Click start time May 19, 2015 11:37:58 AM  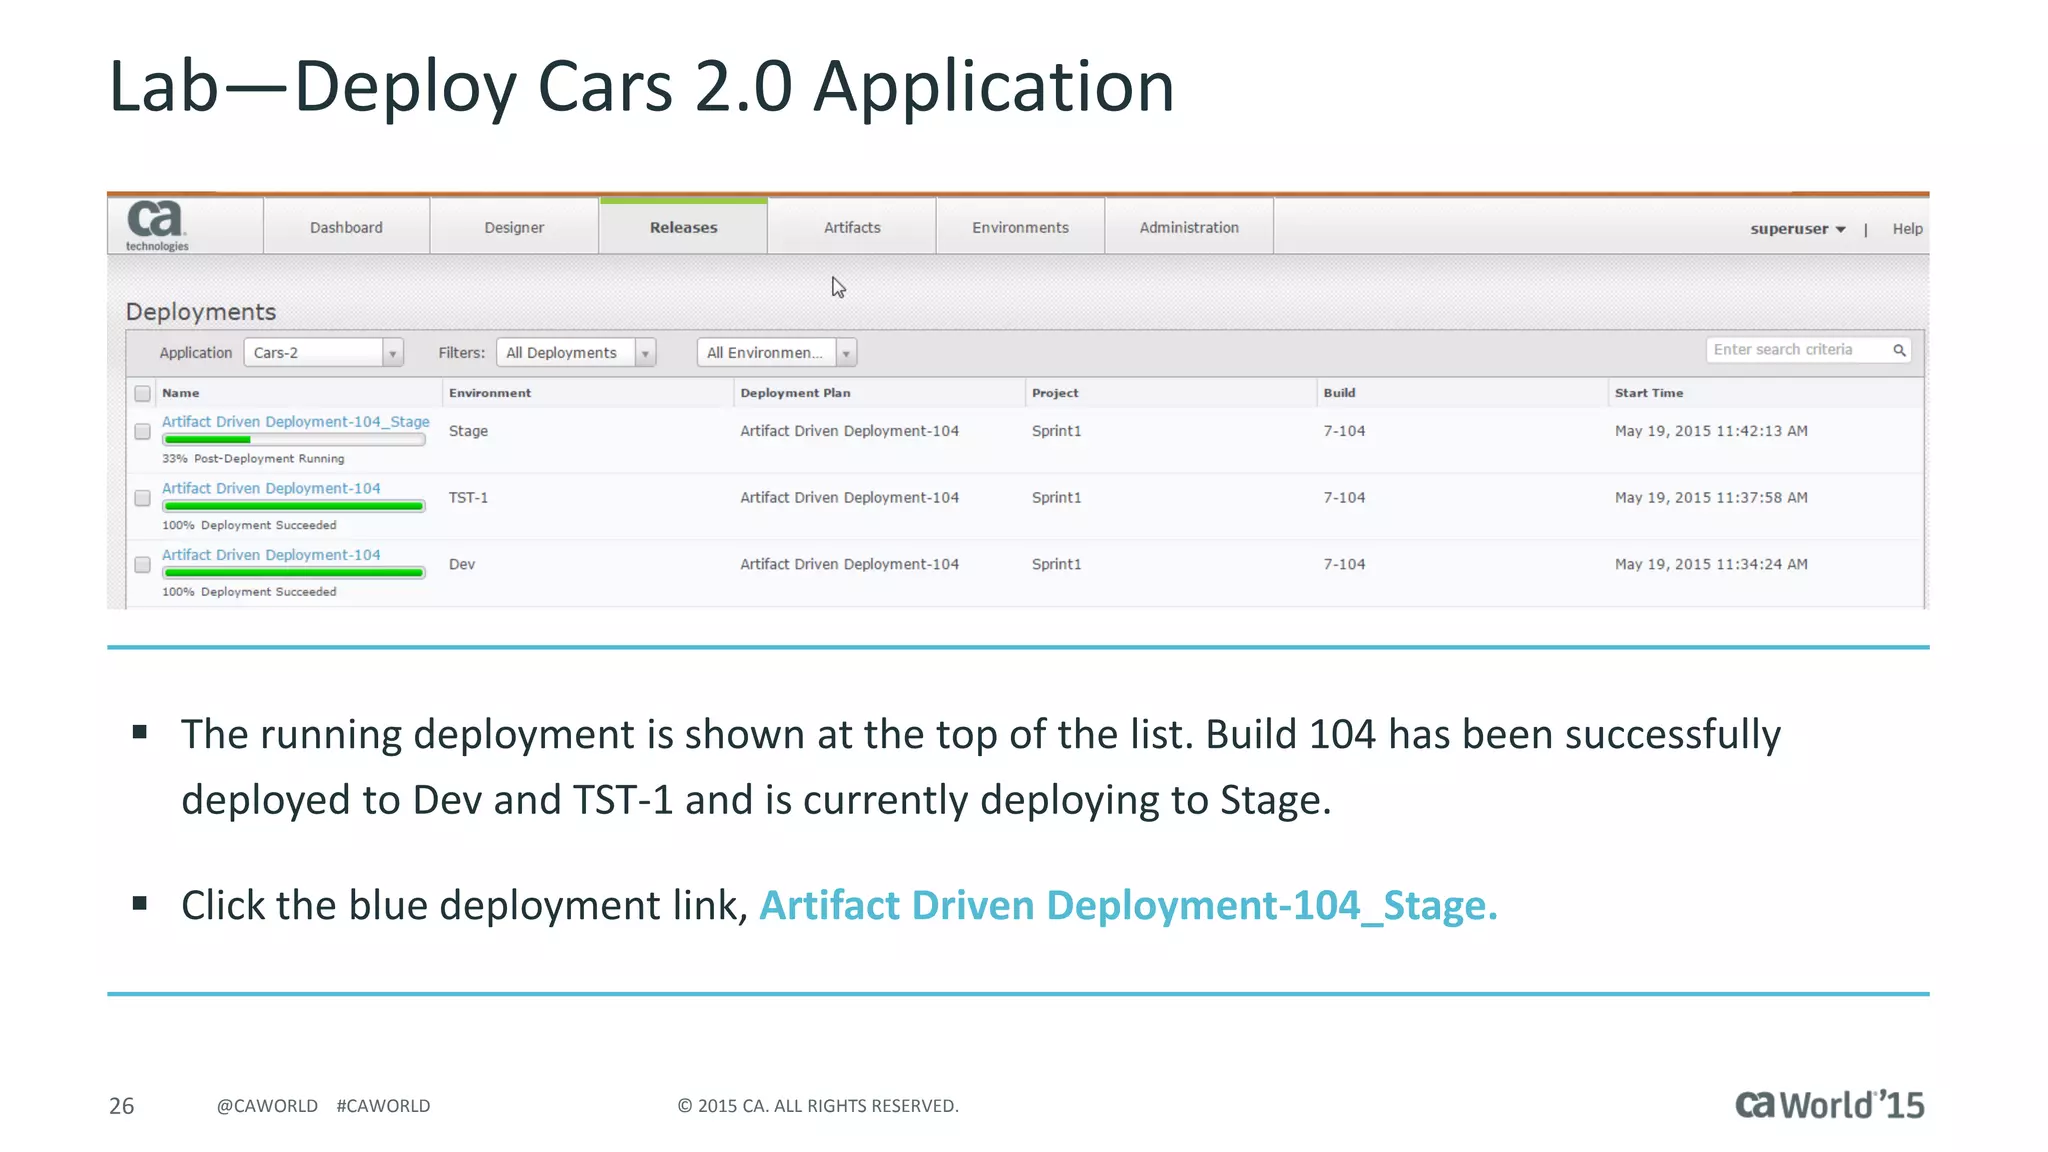(x=1711, y=498)
